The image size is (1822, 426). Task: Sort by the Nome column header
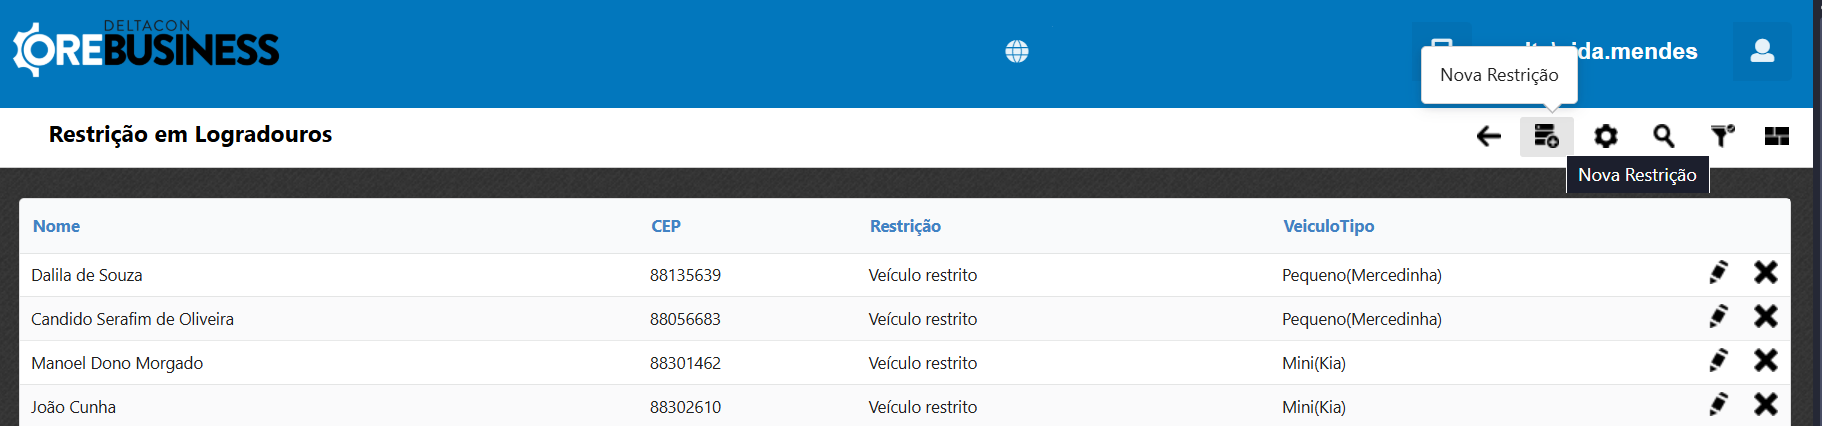pyautogui.click(x=56, y=226)
